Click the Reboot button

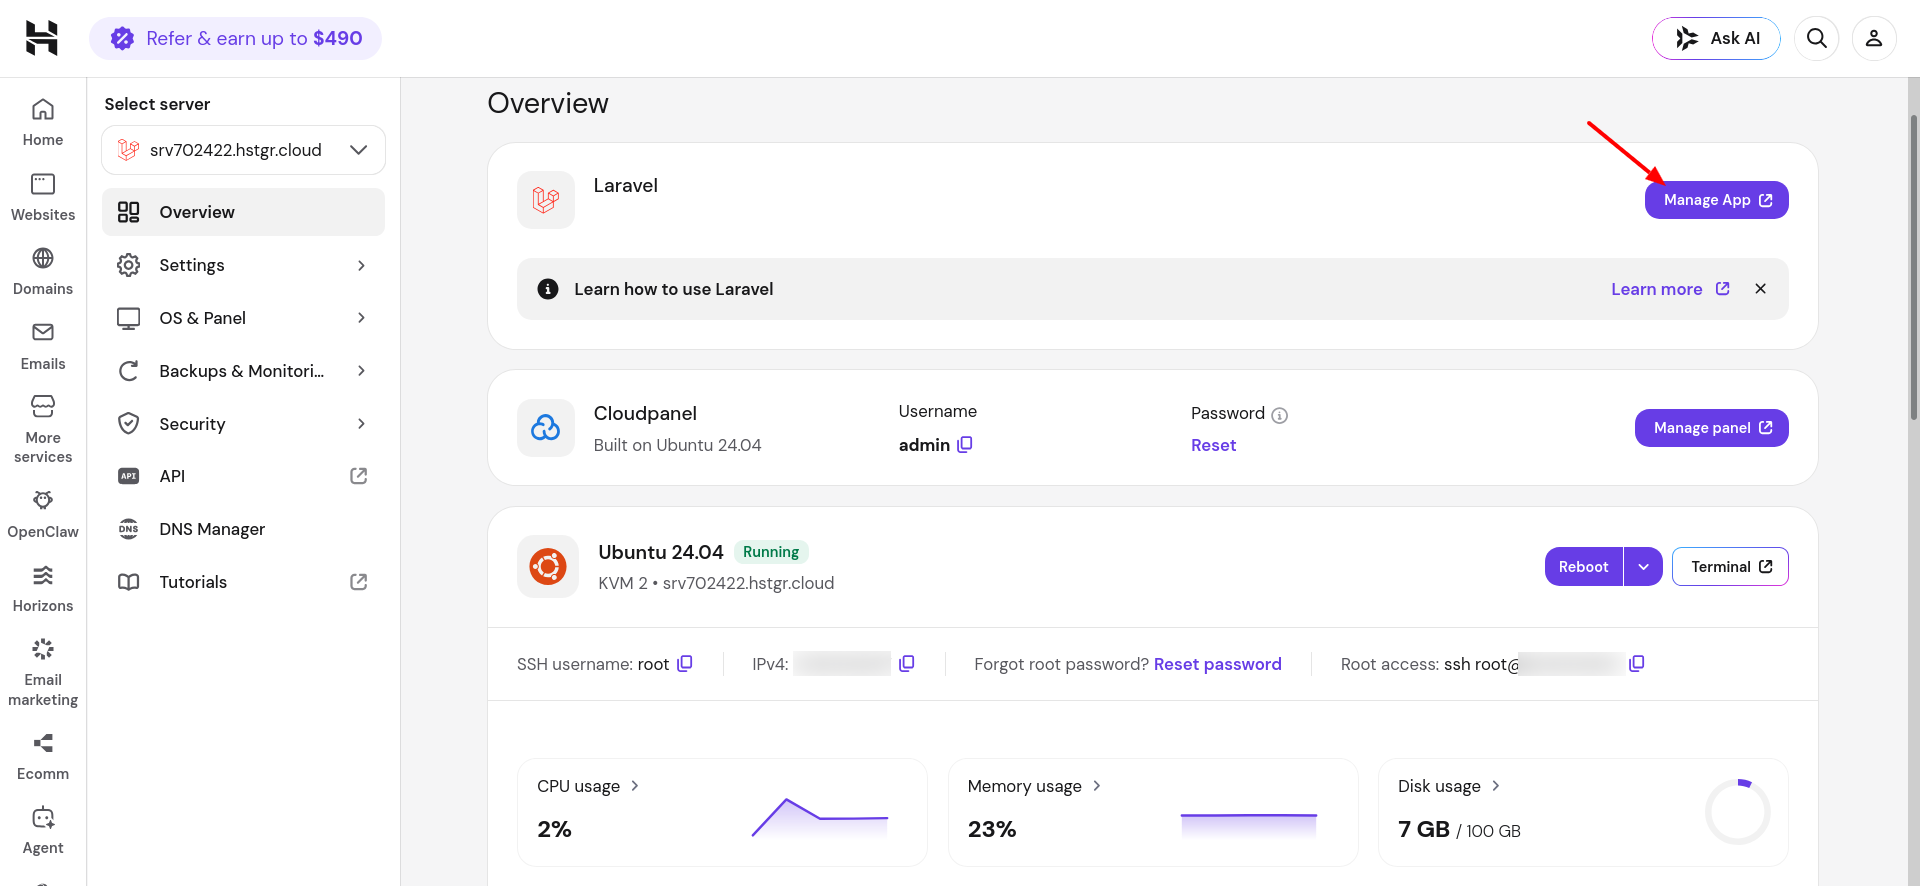point(1584,567)
